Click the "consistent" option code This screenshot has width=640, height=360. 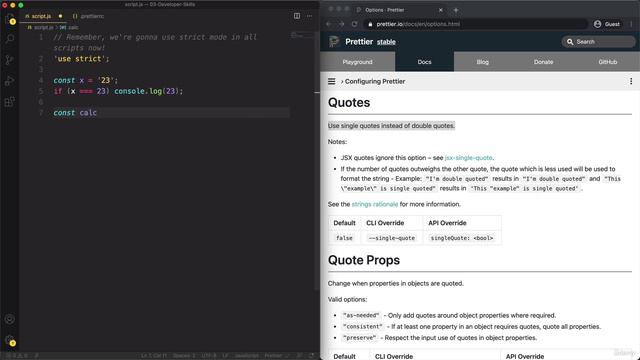pos(363,327)
